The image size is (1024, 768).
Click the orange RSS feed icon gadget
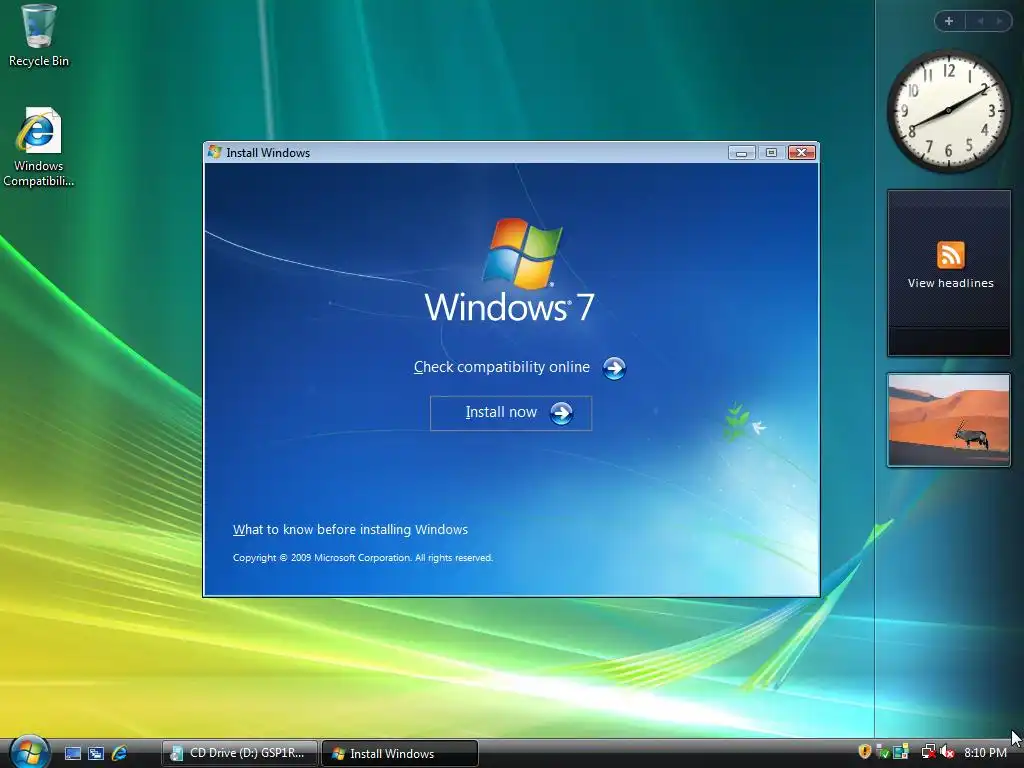[x=950, y=255]
